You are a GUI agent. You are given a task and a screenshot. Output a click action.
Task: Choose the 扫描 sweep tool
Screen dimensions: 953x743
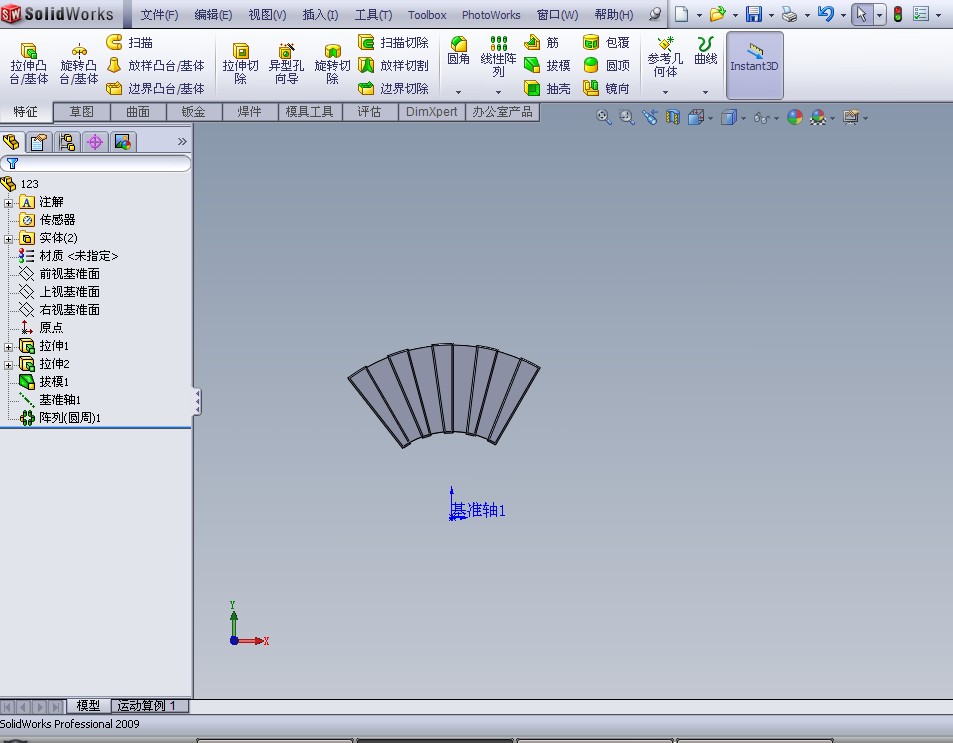(x=129, y=43)
